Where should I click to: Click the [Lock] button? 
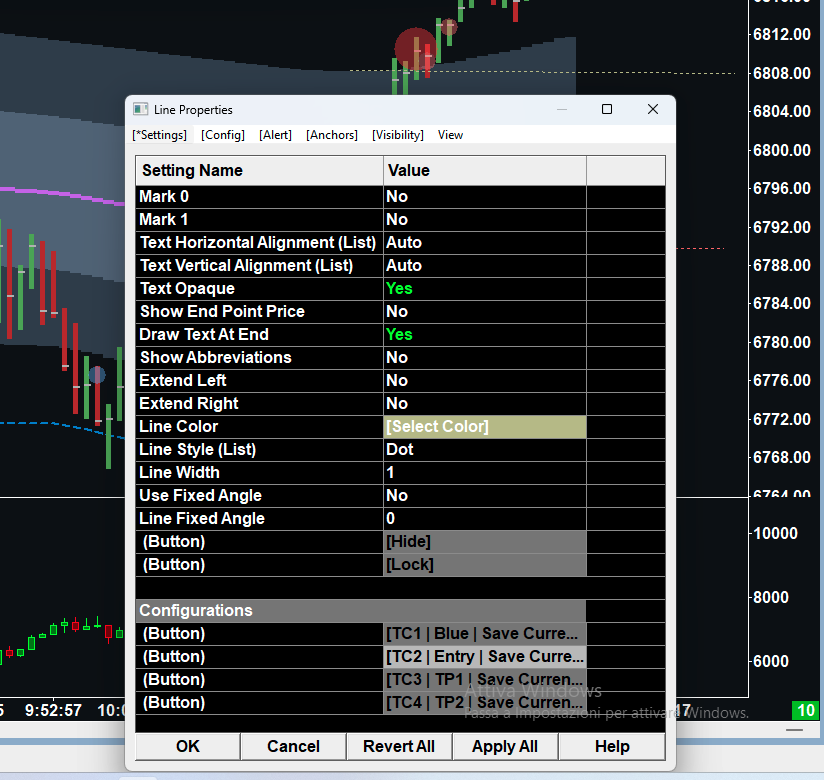pos(485,565)
